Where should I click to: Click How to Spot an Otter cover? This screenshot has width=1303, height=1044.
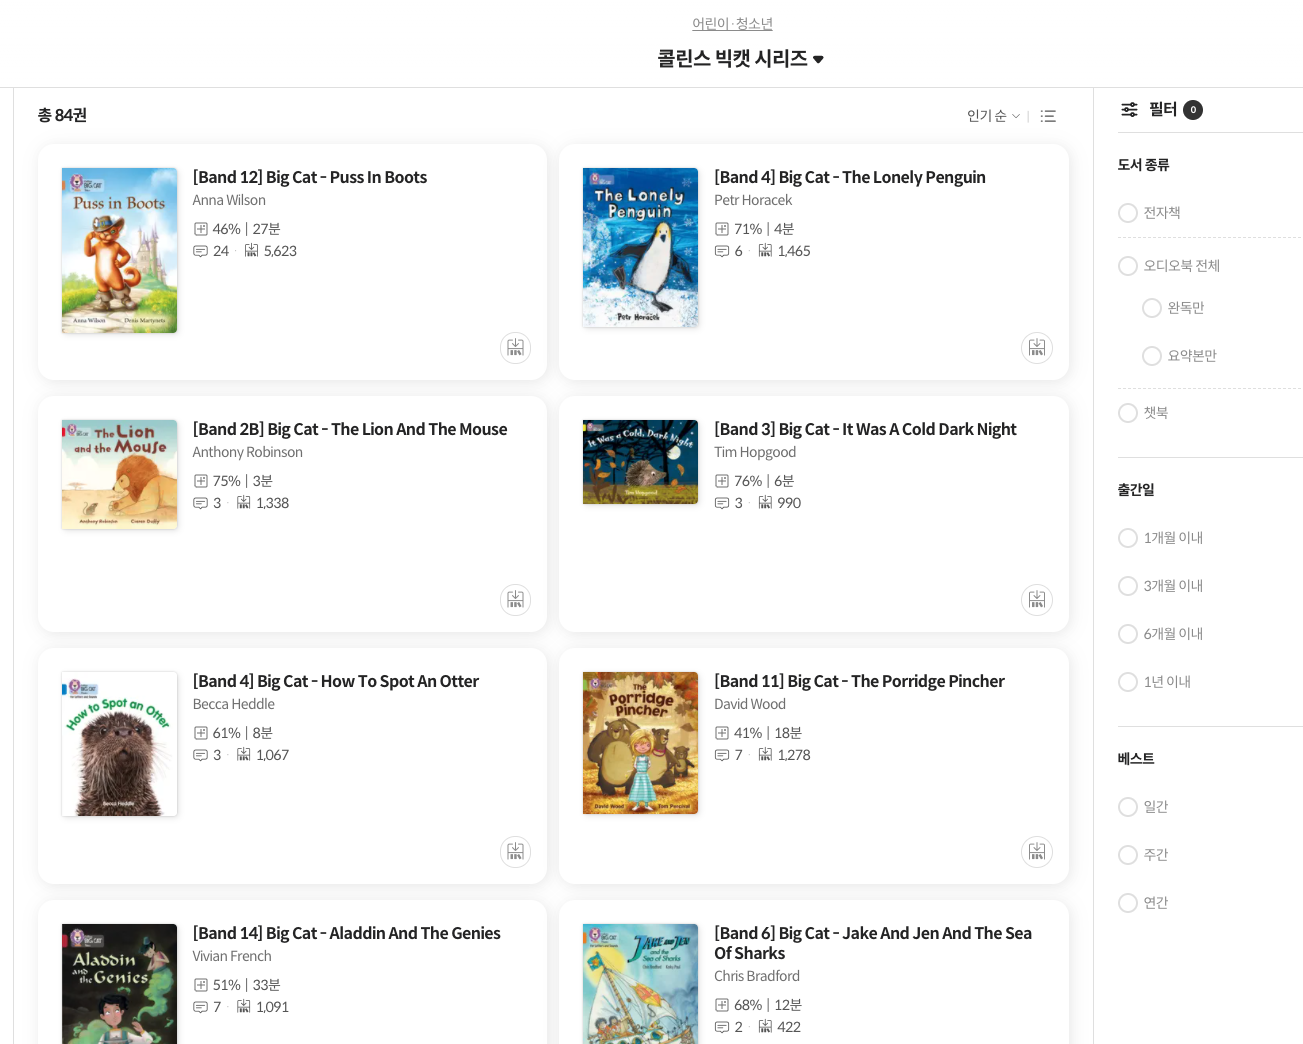[119, 744]
